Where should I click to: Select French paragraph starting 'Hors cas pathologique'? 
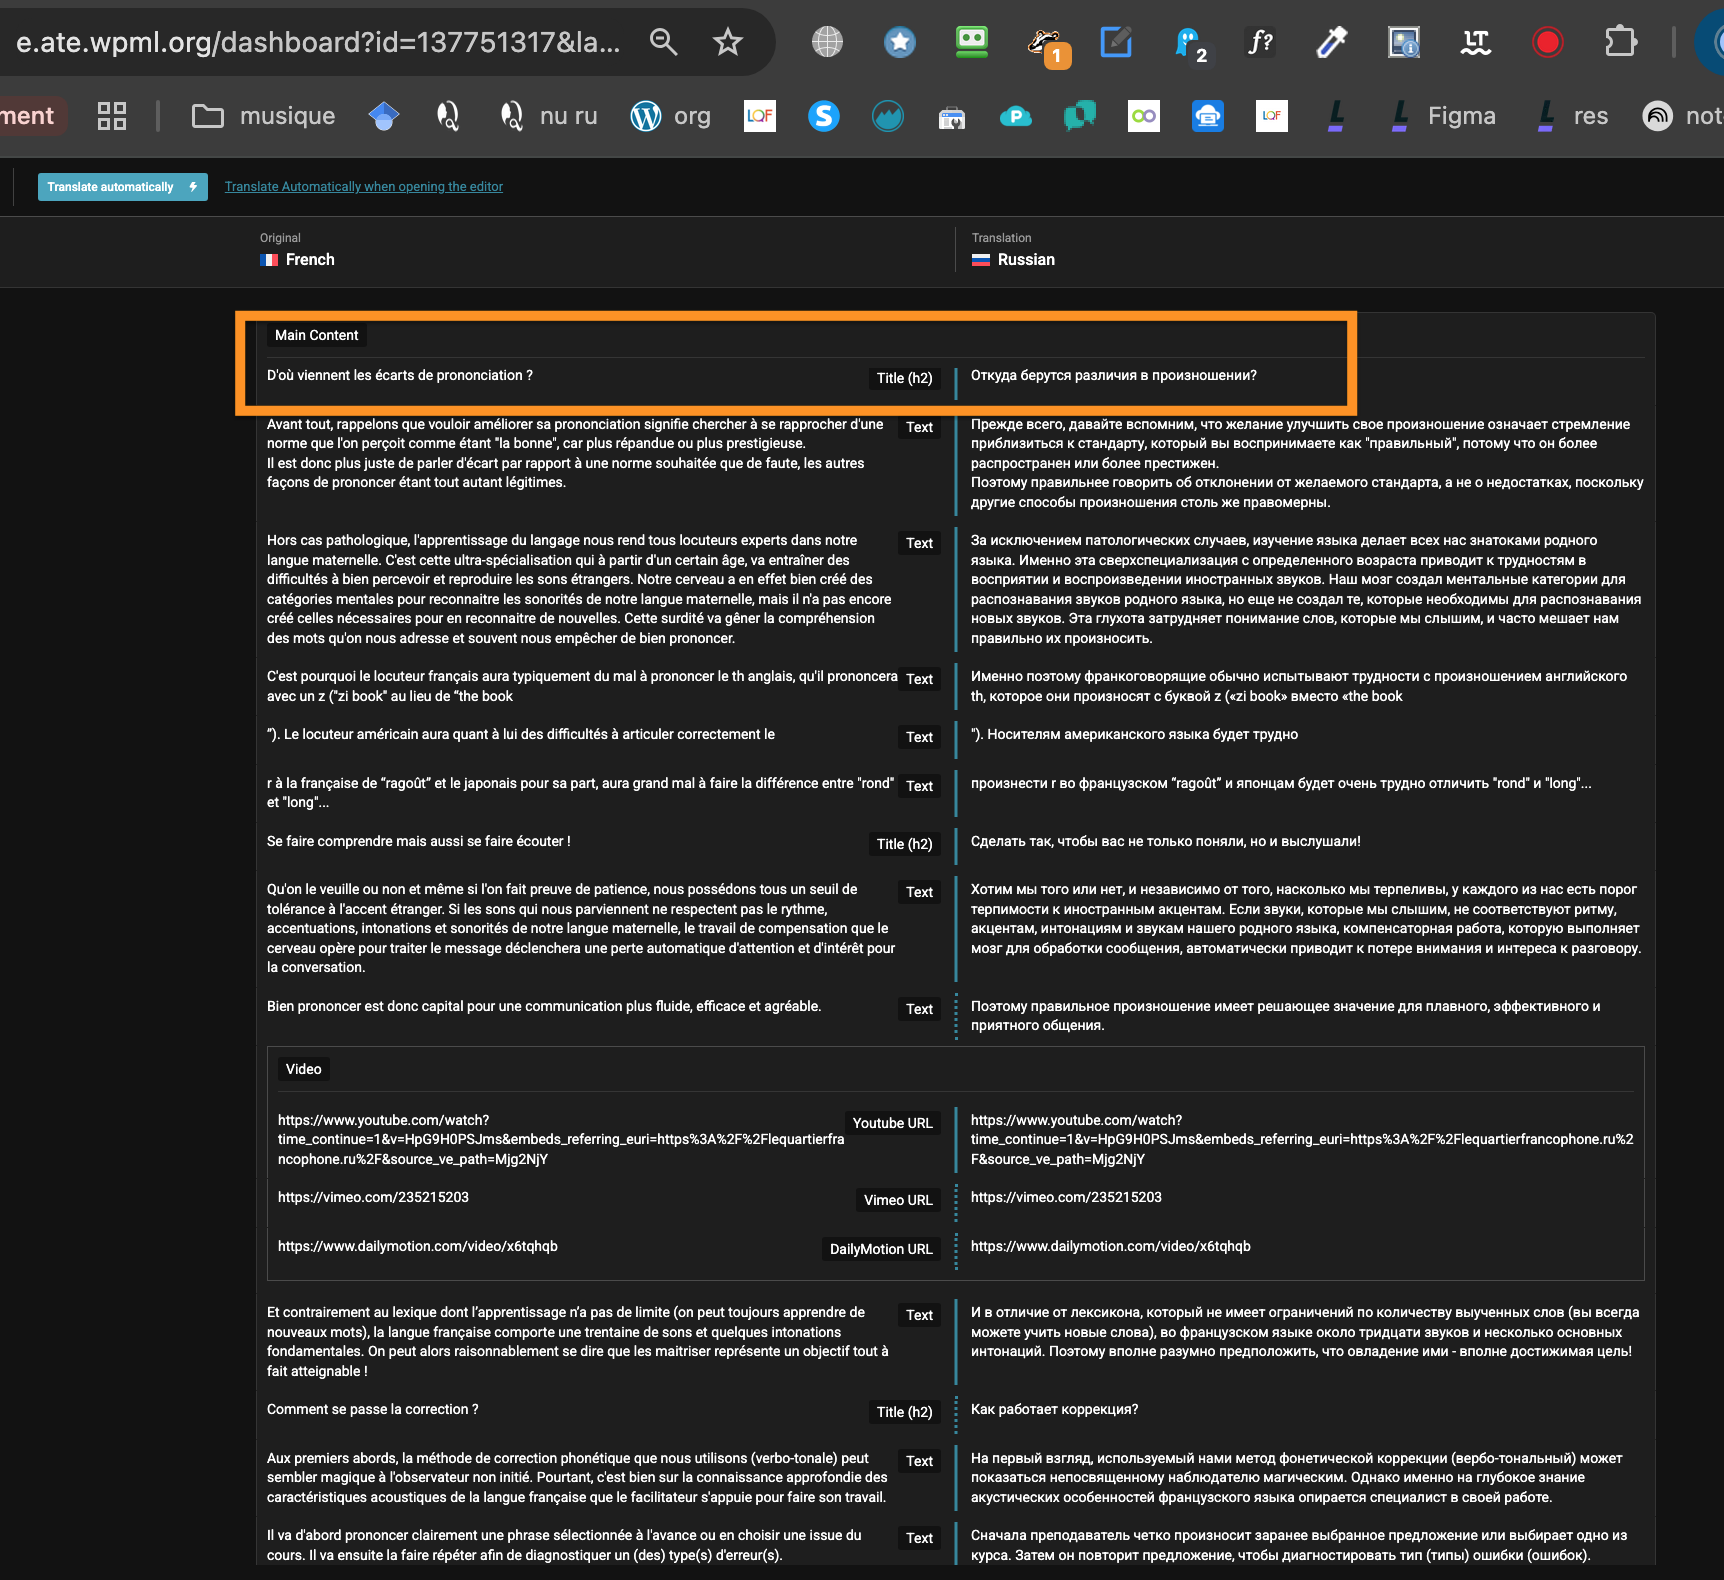click(x=579, y=589)
